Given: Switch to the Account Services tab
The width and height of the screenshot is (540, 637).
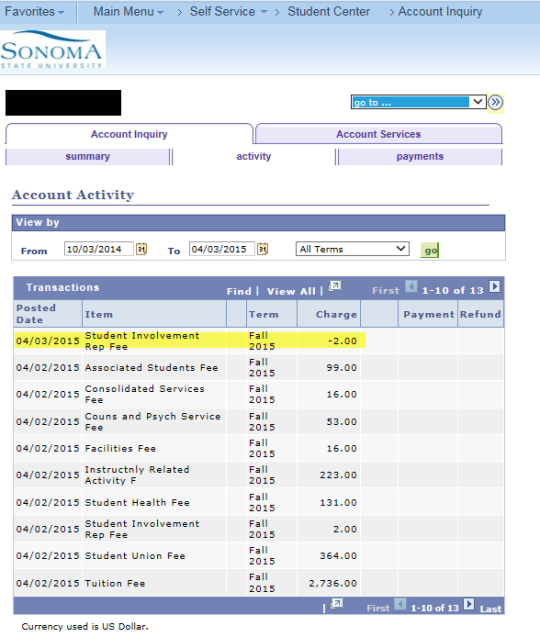Looking at the screenshot, I should [x=378, y=134].
